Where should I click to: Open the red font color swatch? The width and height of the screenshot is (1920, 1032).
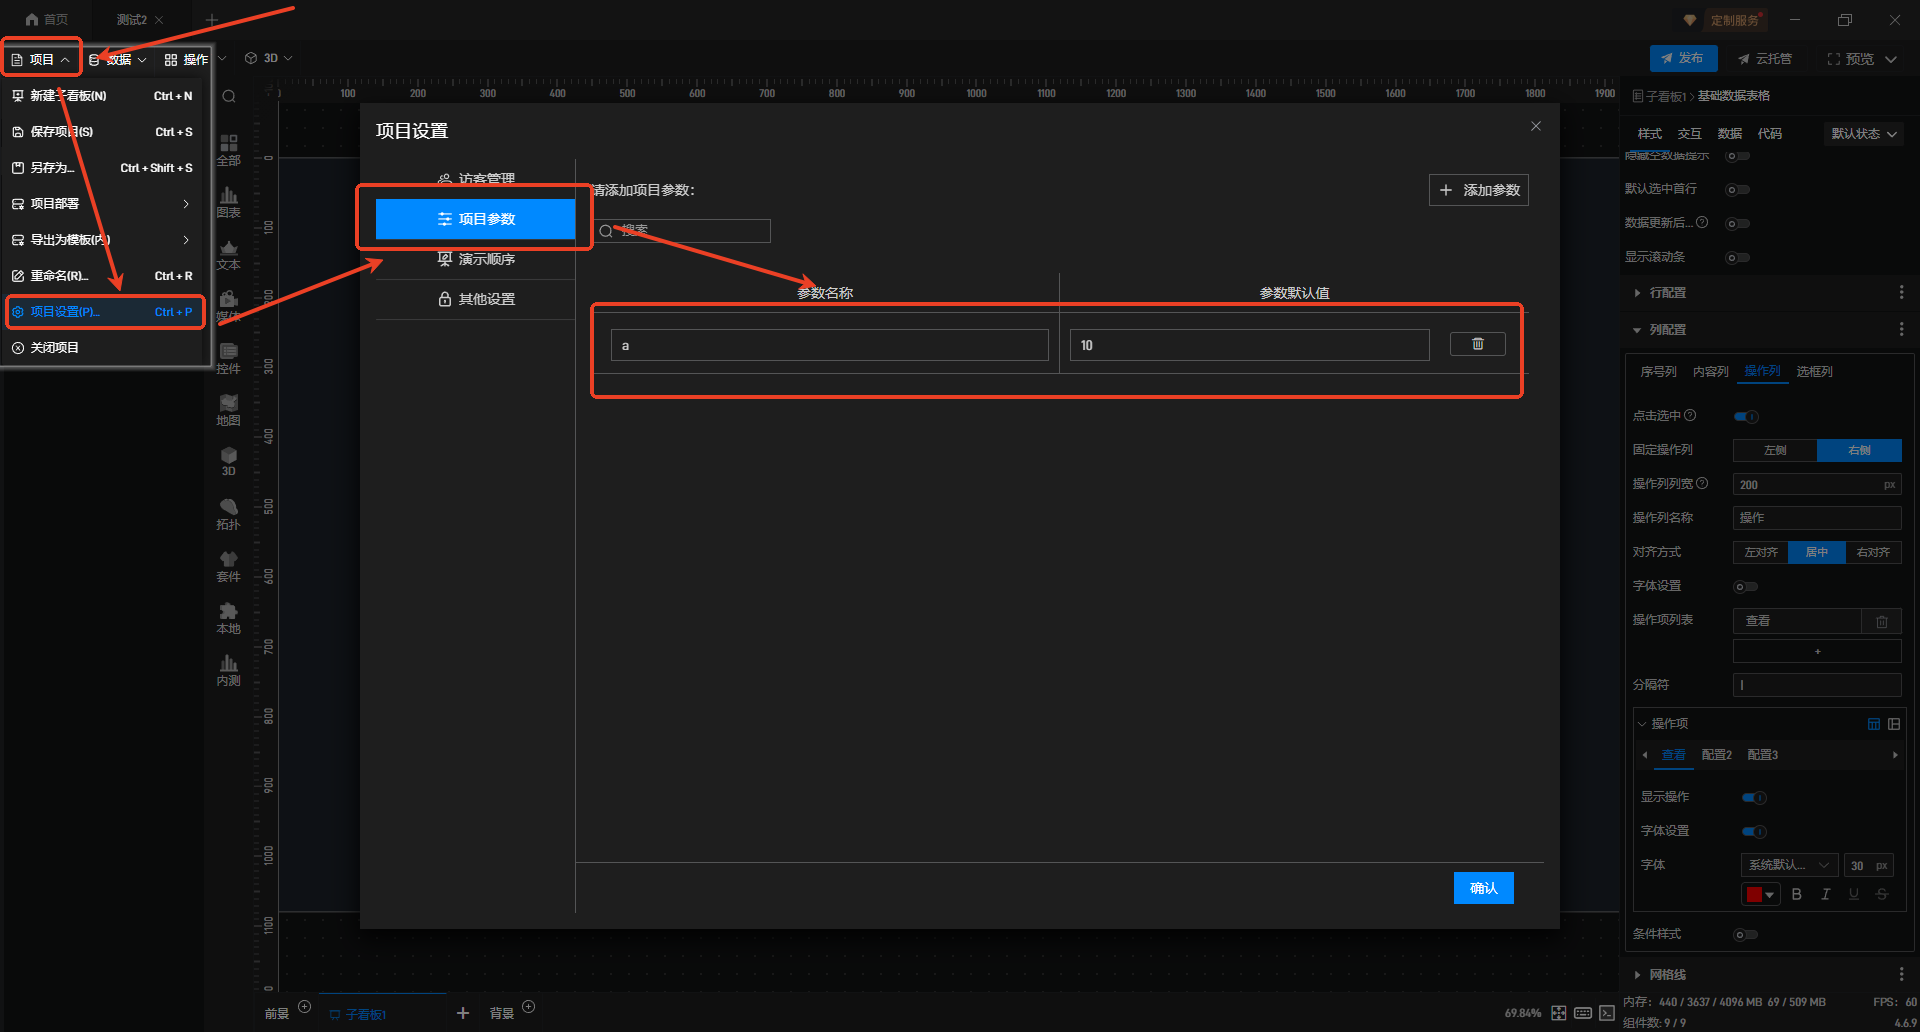(x=1759, y=894)
